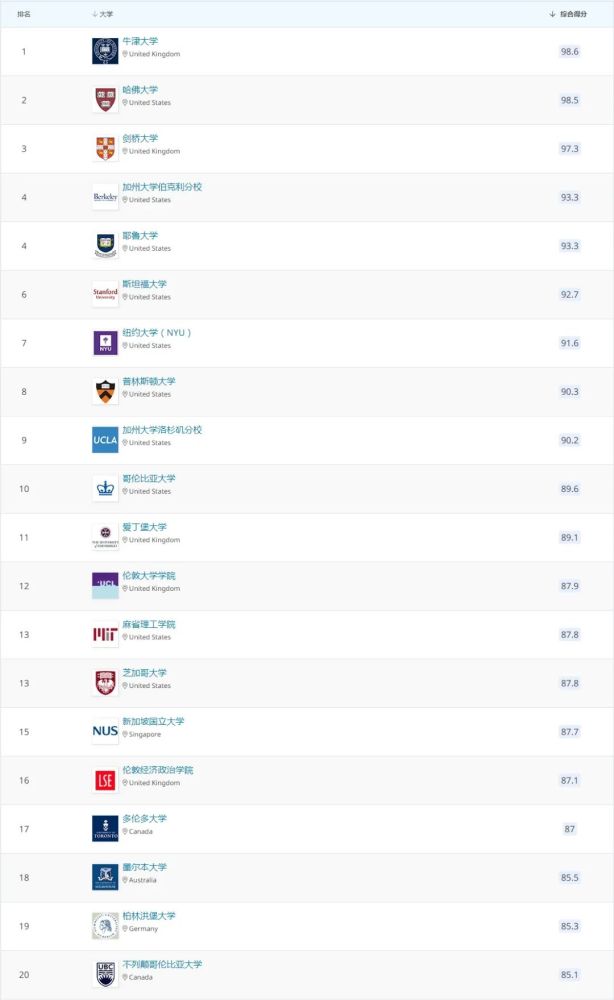Open the 普林斯顿大学 link
The height and width of the screenshot is (1000, 614).
coord(149,381)
